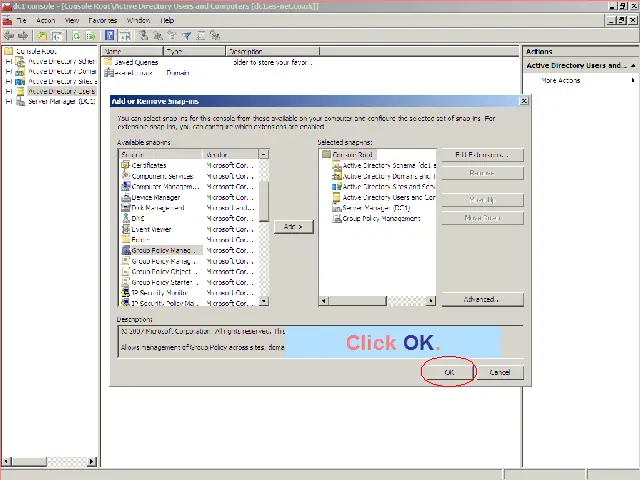Screen dimensions: 640x480
Task: Click the Remove button
Action: click(482, 173)
